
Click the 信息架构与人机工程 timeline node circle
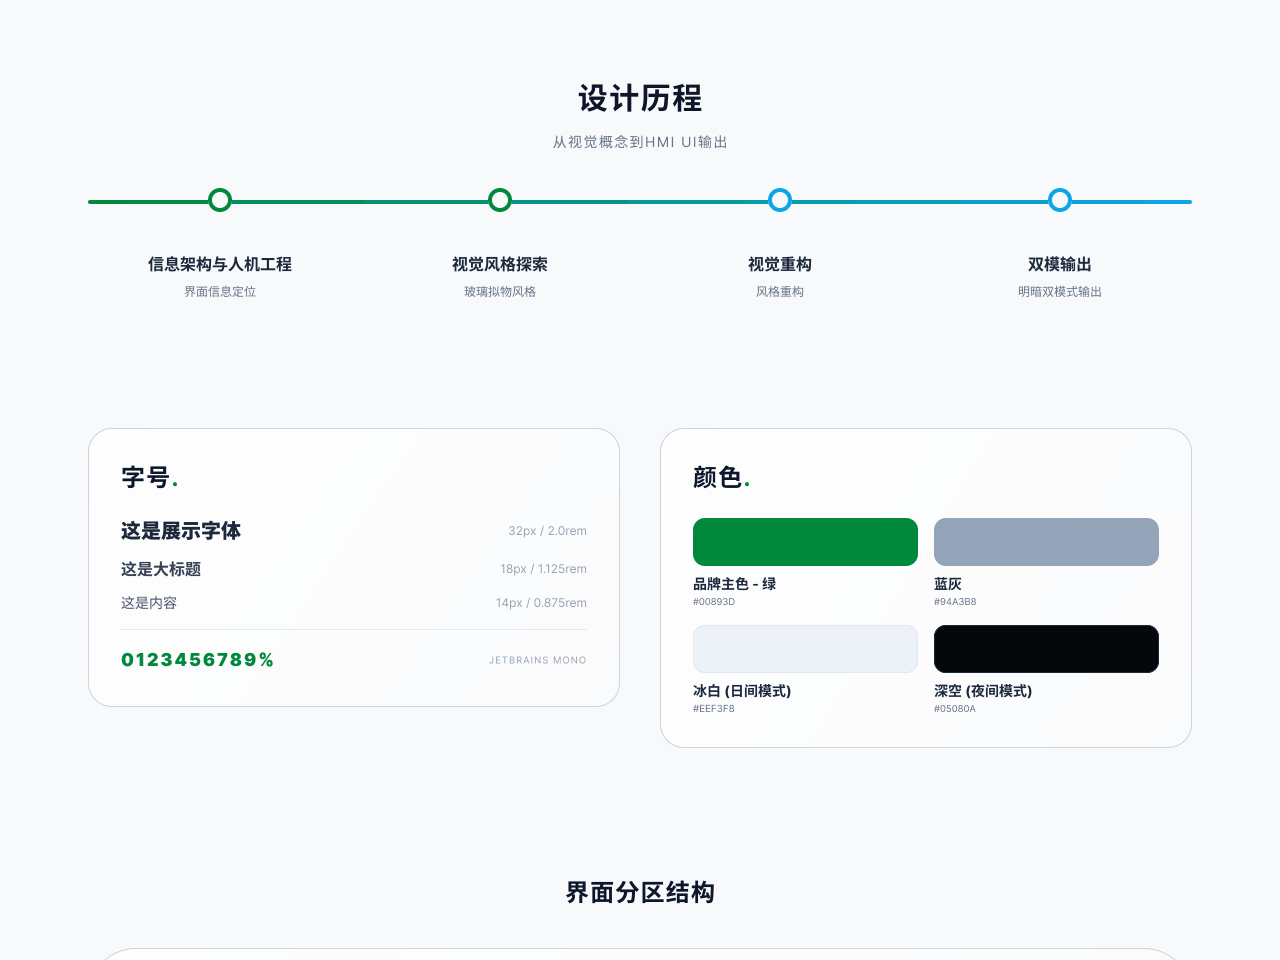pyautogui.click(x=220, y=200)
